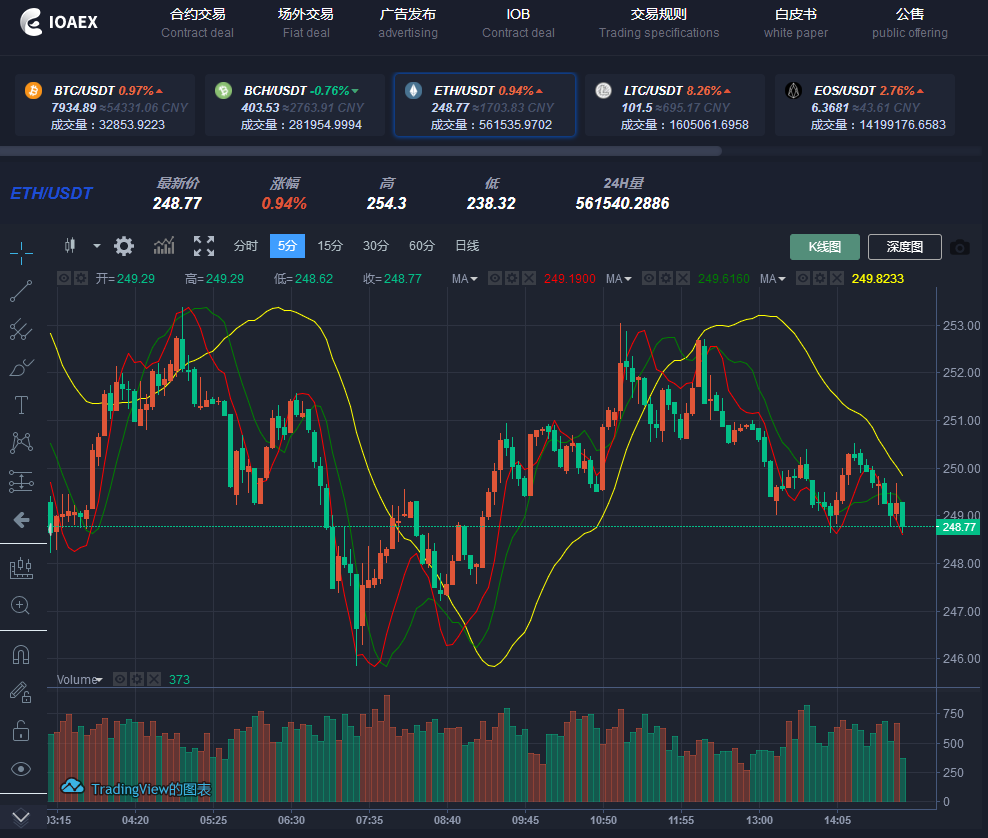Expand the candlestick chart type dropdown
The width and height of the screenshot is (988, 838).
click(x=97, y=246)
